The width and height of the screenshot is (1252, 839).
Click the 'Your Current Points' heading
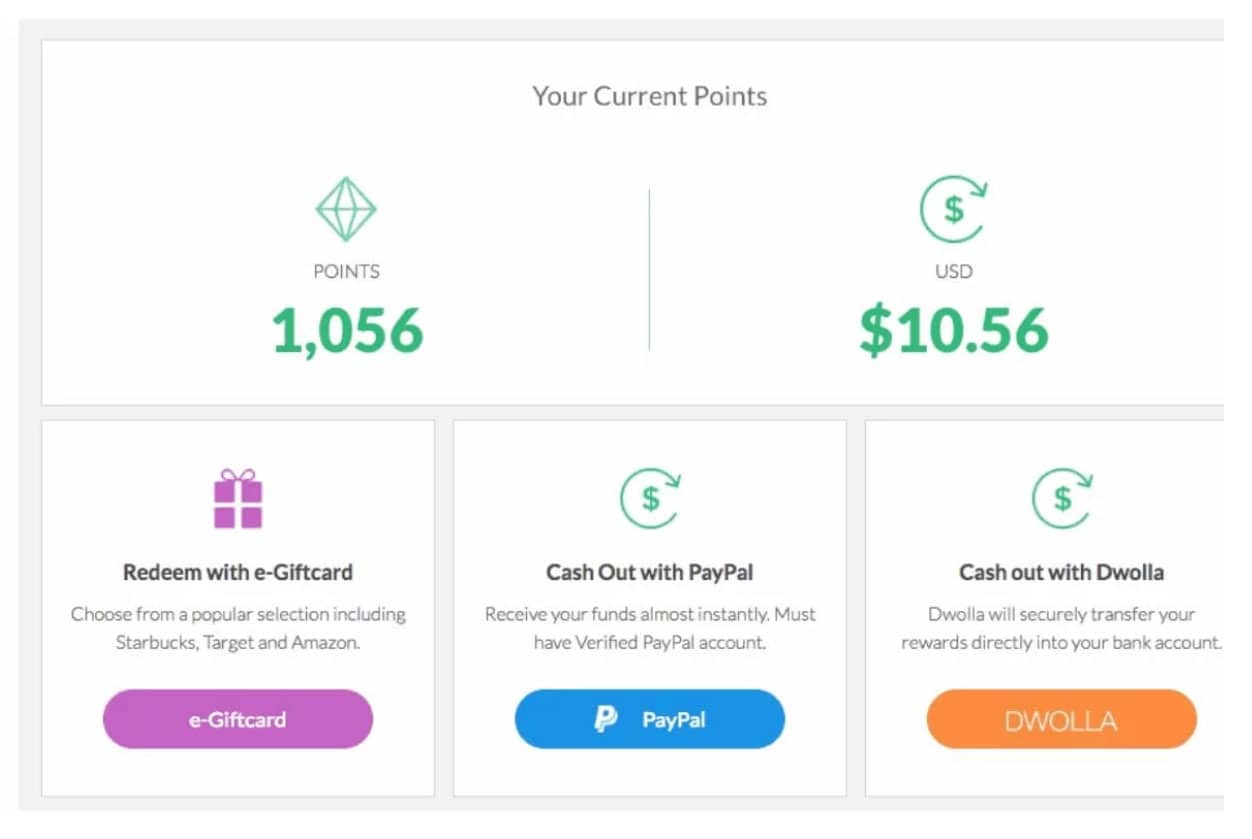click(650, 96)
